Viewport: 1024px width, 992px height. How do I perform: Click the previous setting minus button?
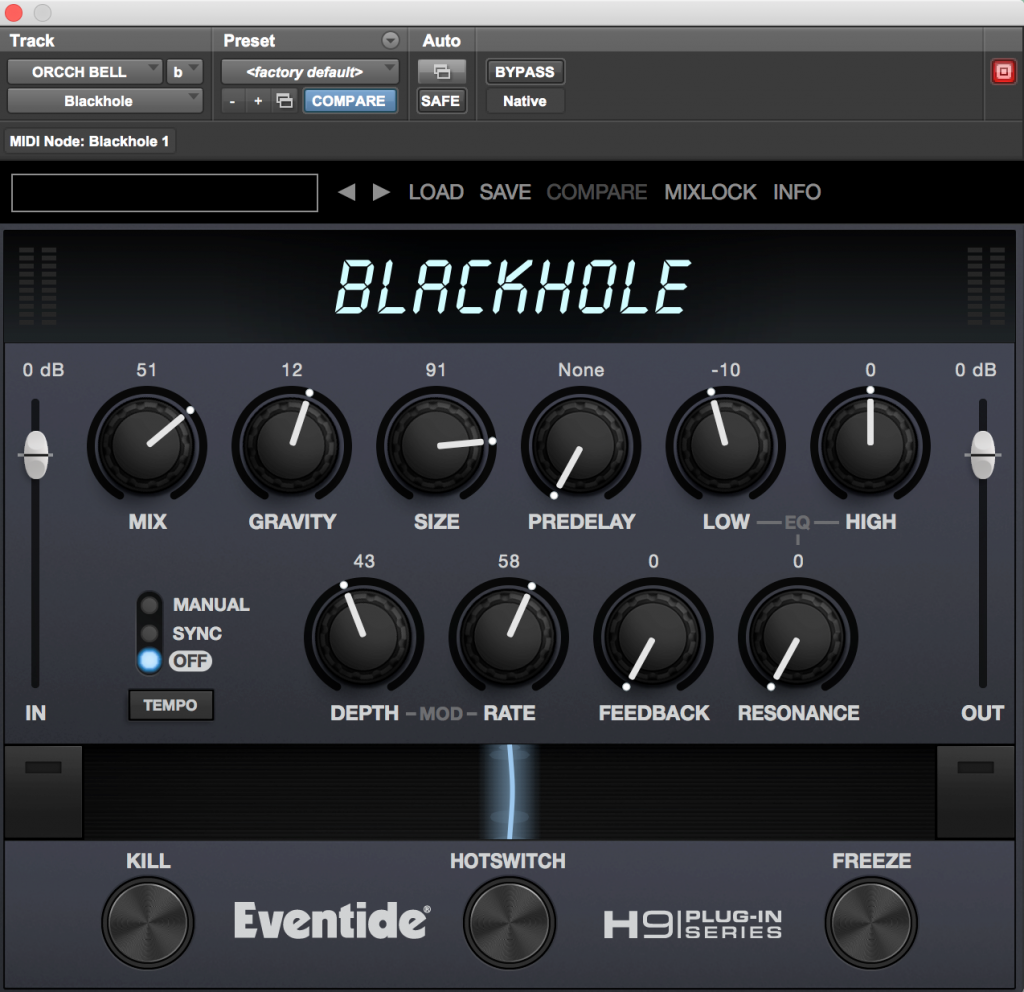232,101
